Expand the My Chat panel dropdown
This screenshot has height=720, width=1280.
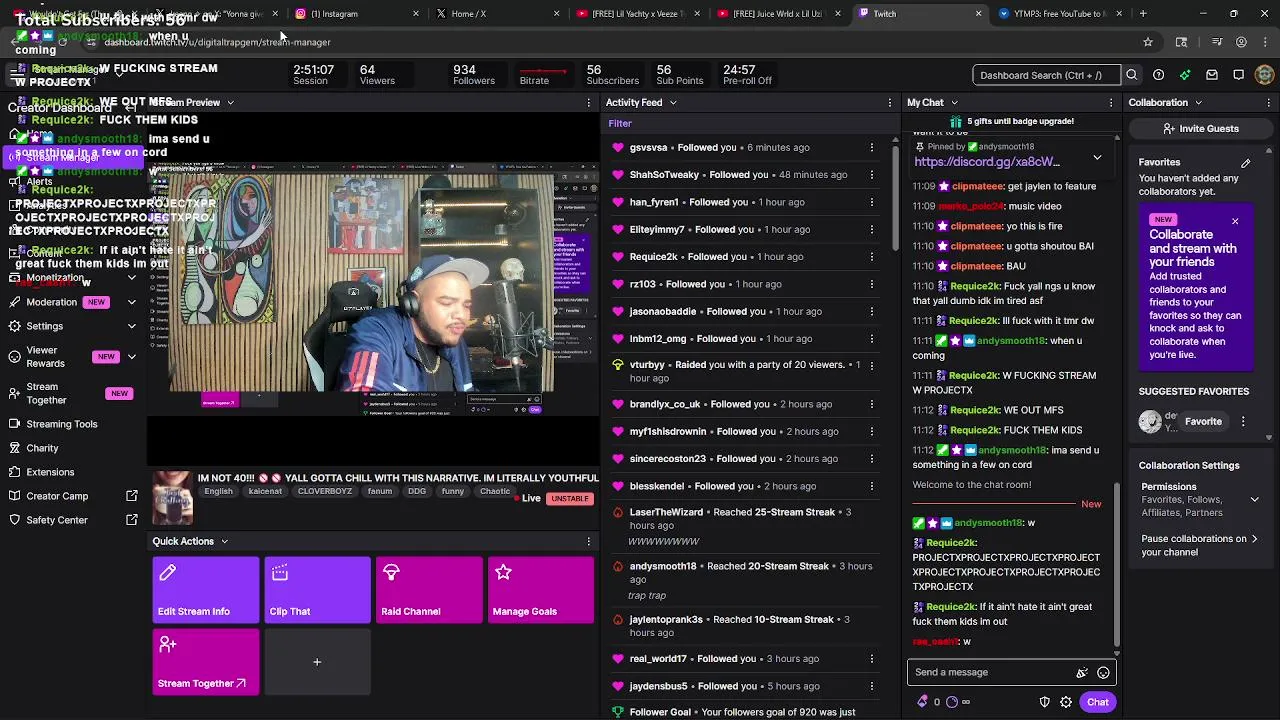954,102
